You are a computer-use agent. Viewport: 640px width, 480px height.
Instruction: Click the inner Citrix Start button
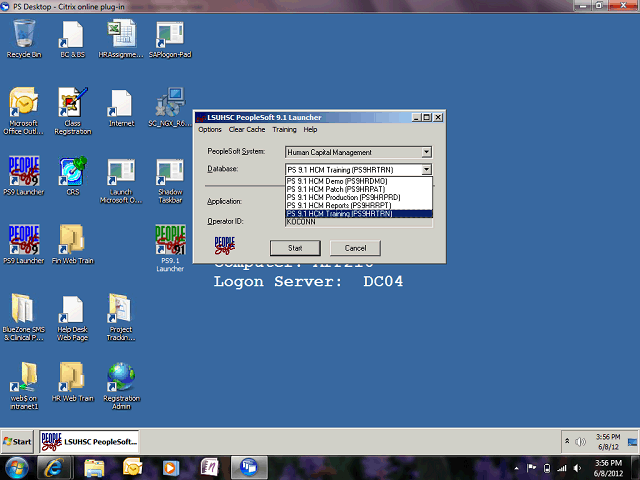17,442
